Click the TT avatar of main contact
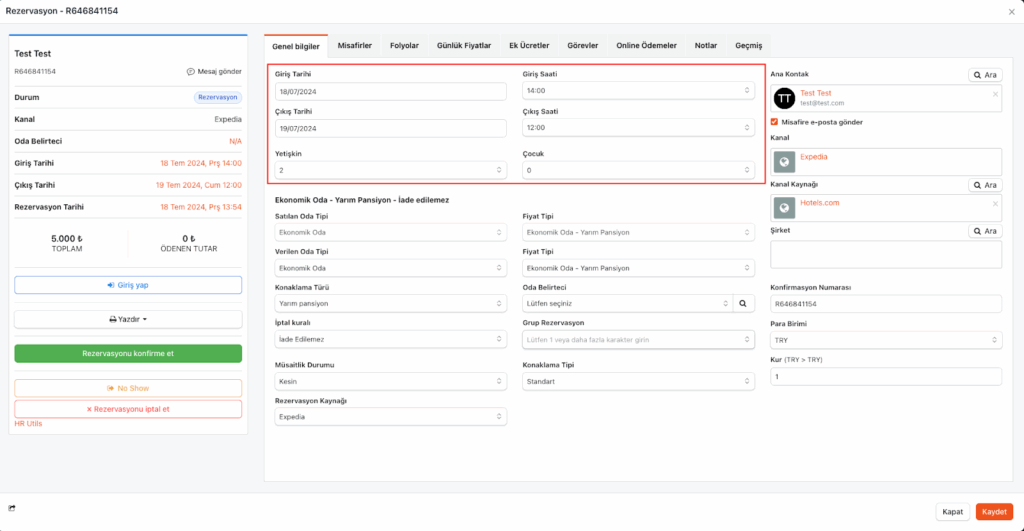 [x=785, y=98]
